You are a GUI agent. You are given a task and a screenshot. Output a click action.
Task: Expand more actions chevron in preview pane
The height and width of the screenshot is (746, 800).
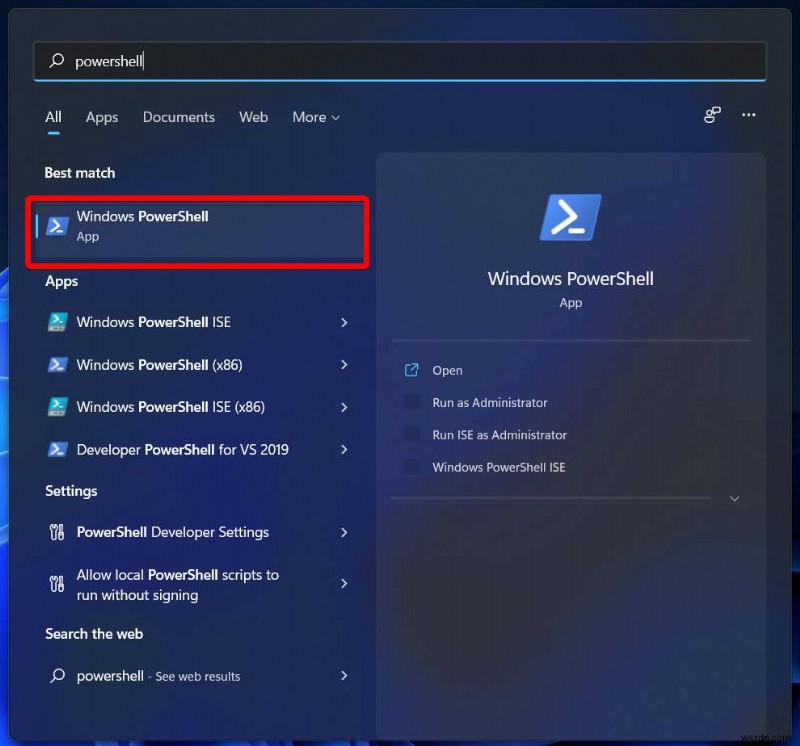[735, 498]
